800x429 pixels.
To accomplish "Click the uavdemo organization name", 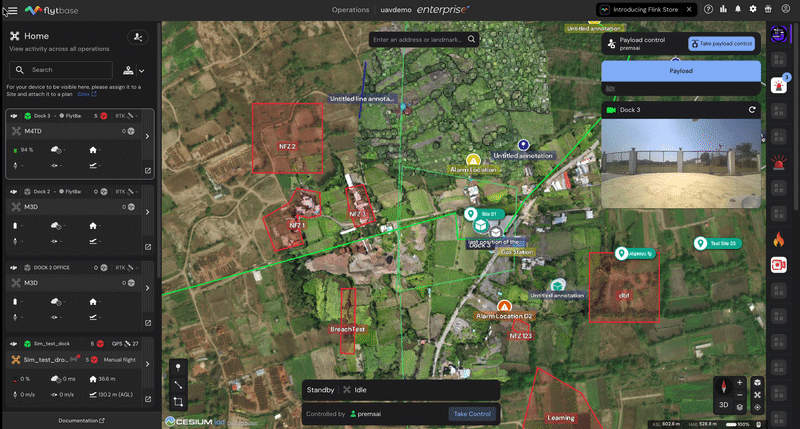I will click(x=396, y=10).
